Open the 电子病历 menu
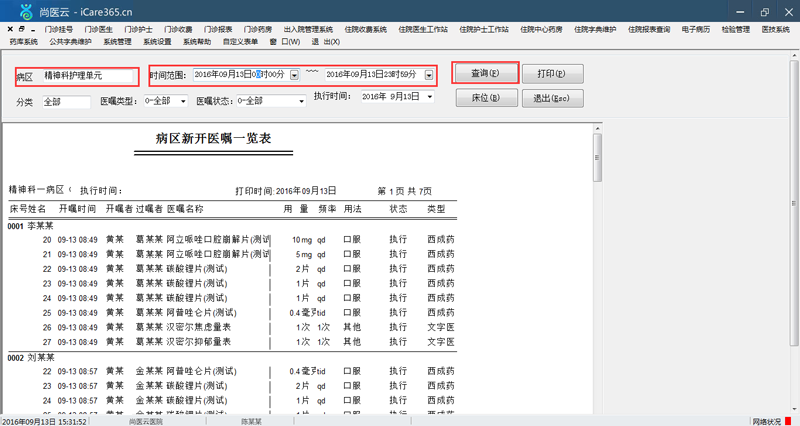Screen dimensions: 800x426 (695, 30)
